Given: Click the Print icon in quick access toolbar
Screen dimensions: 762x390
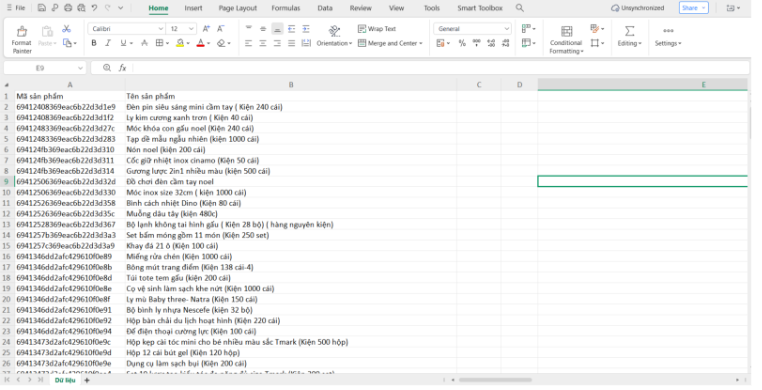Looking at the screenshot, I should [x=68, y=8].
